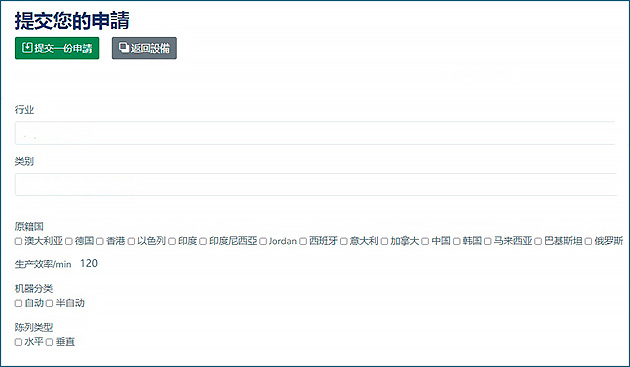Screen dimensions: 630x367
Task: Check the 德国 checkbox
Action: (x=69, y=241)
